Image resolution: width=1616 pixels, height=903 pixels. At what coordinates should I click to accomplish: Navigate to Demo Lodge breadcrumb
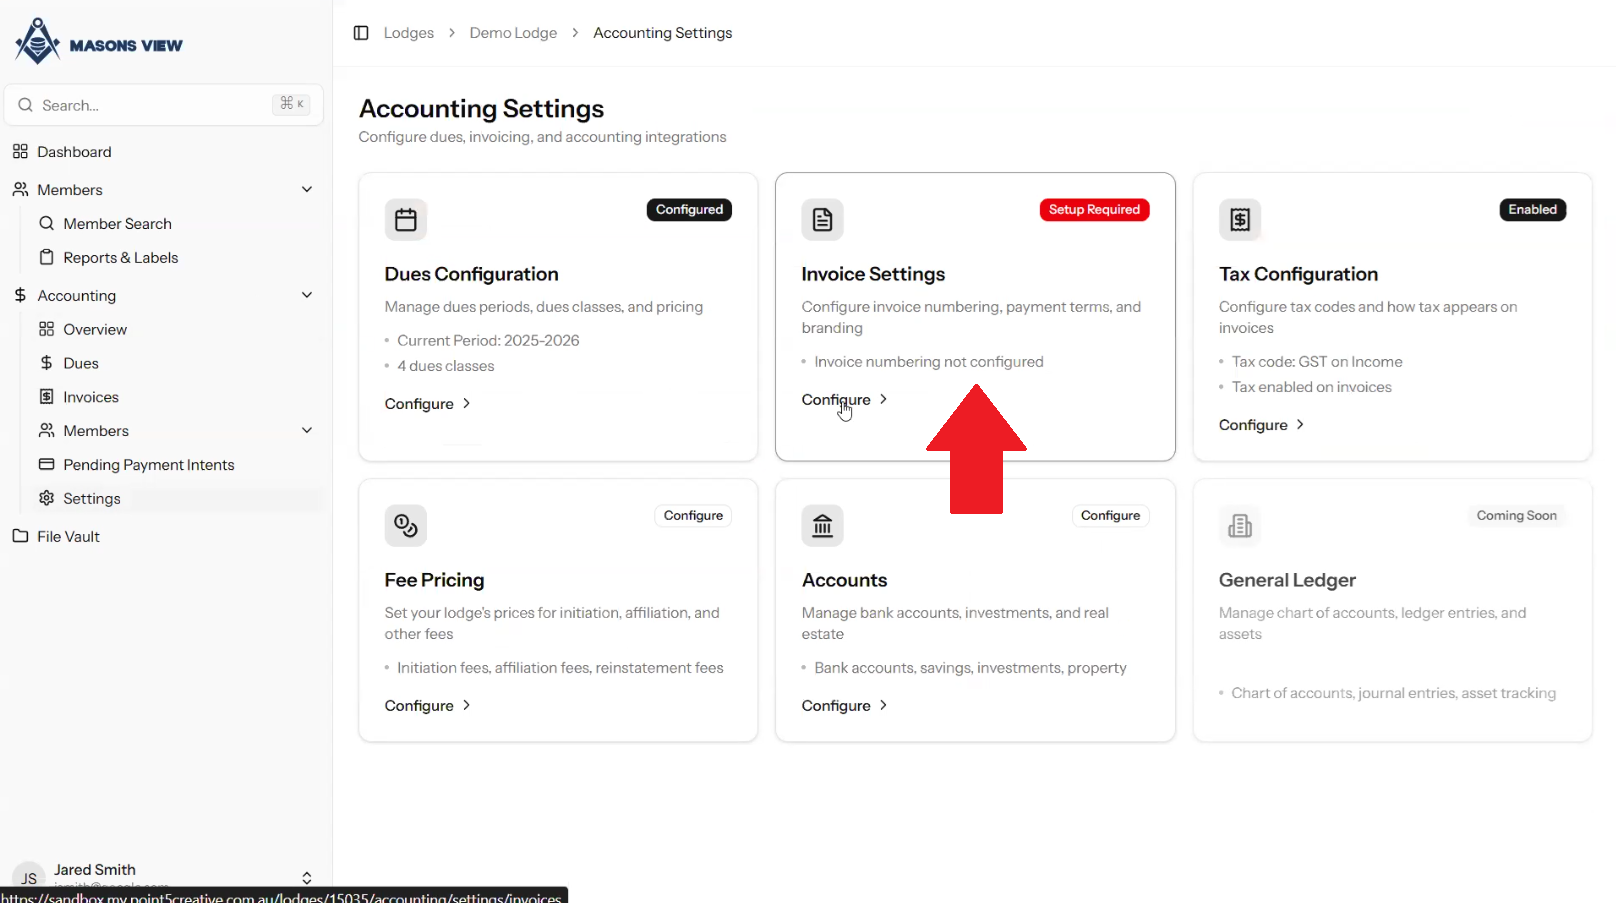513,33
